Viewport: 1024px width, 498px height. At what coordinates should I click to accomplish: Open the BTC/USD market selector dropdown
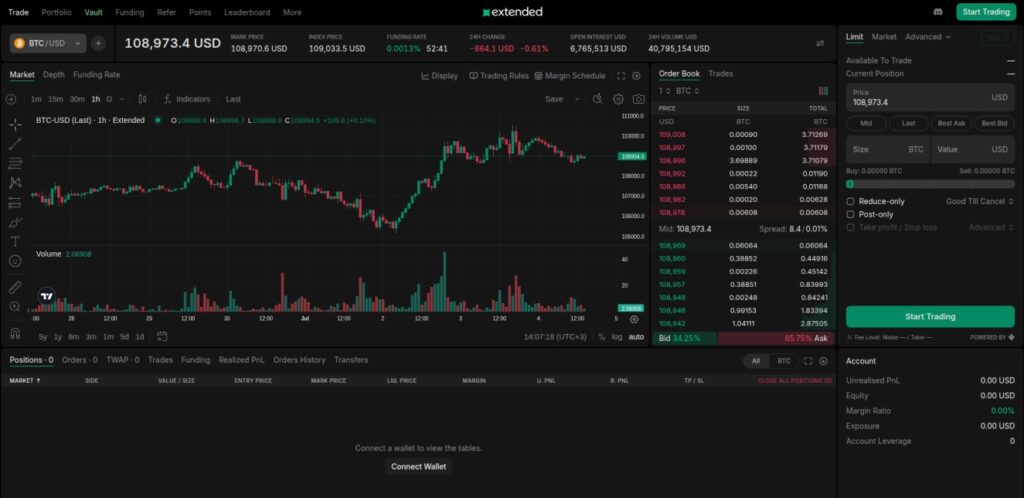[x=48, y=43]
